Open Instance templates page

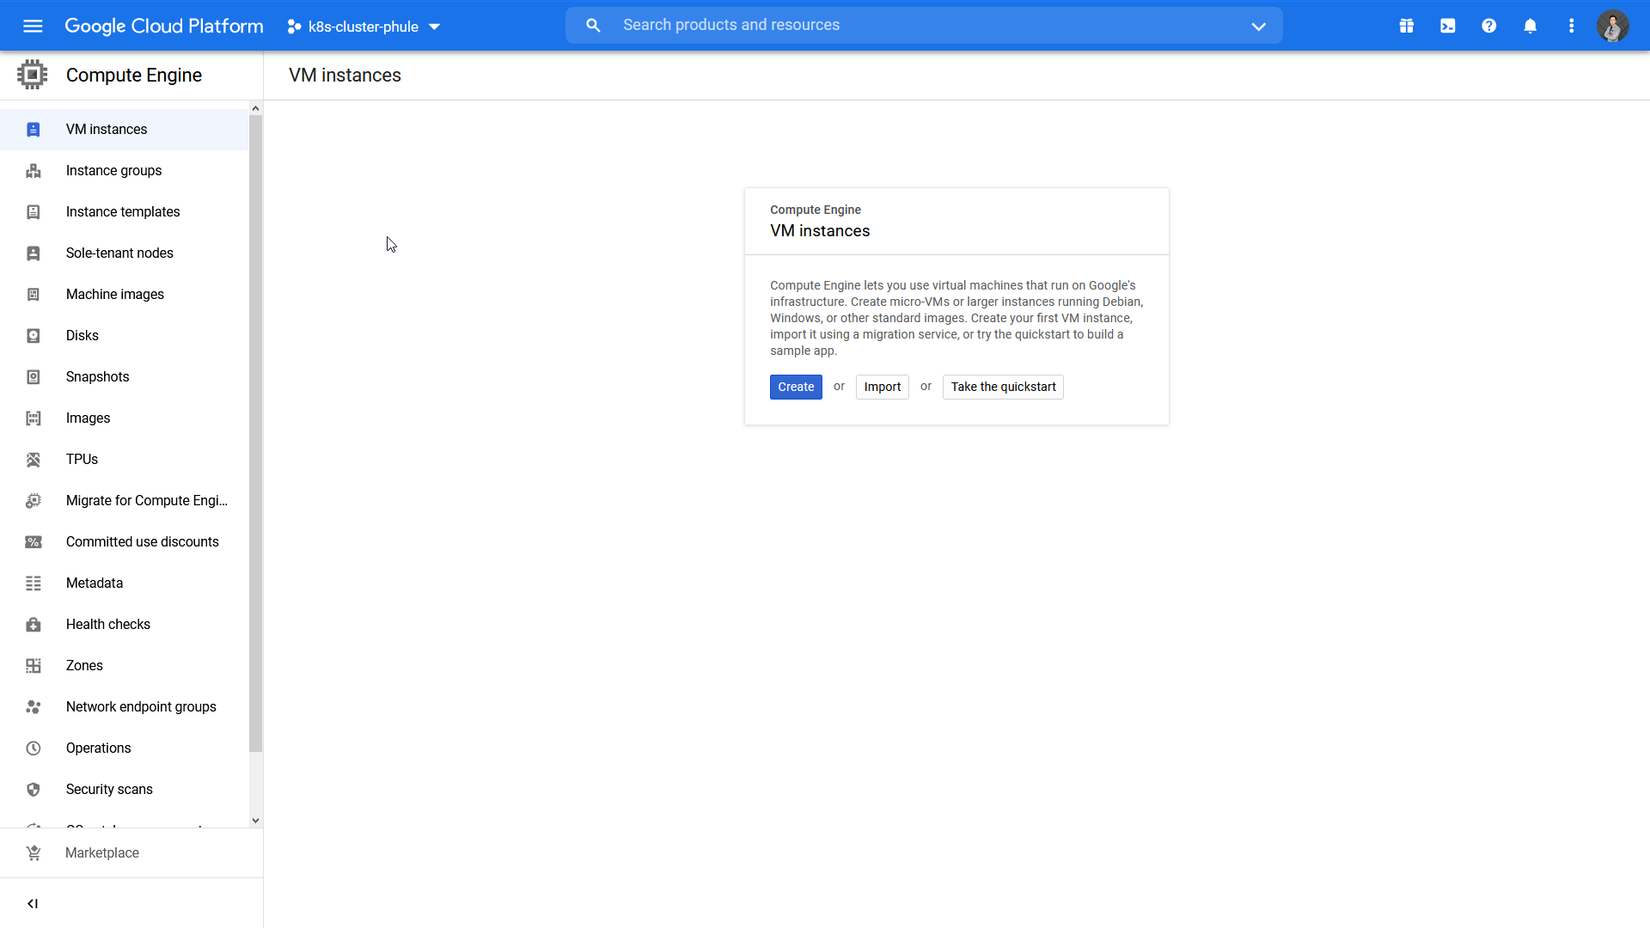tap(124, 212)
